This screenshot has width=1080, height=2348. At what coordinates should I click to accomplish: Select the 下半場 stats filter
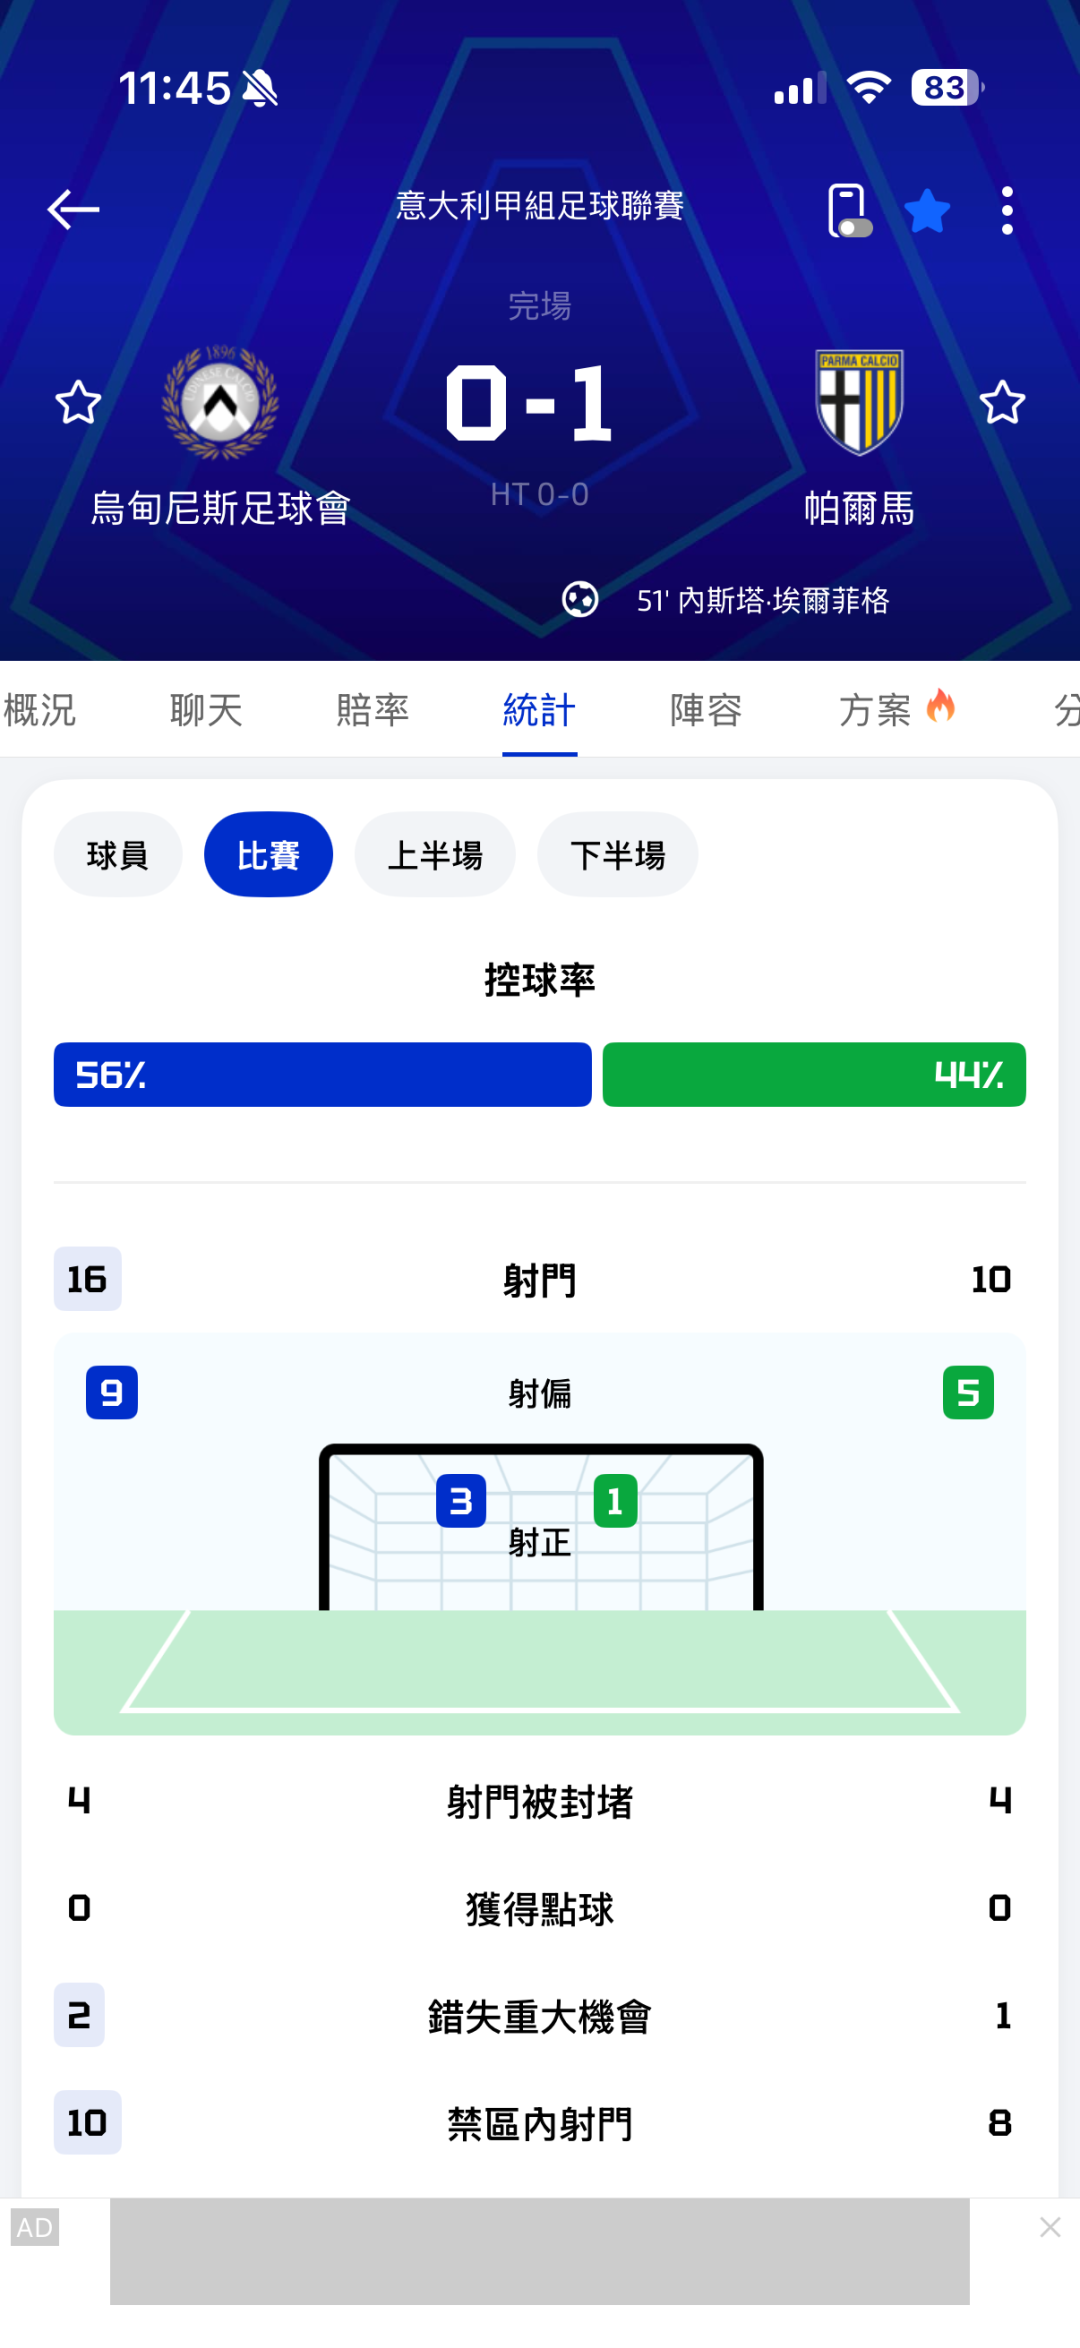618,855
